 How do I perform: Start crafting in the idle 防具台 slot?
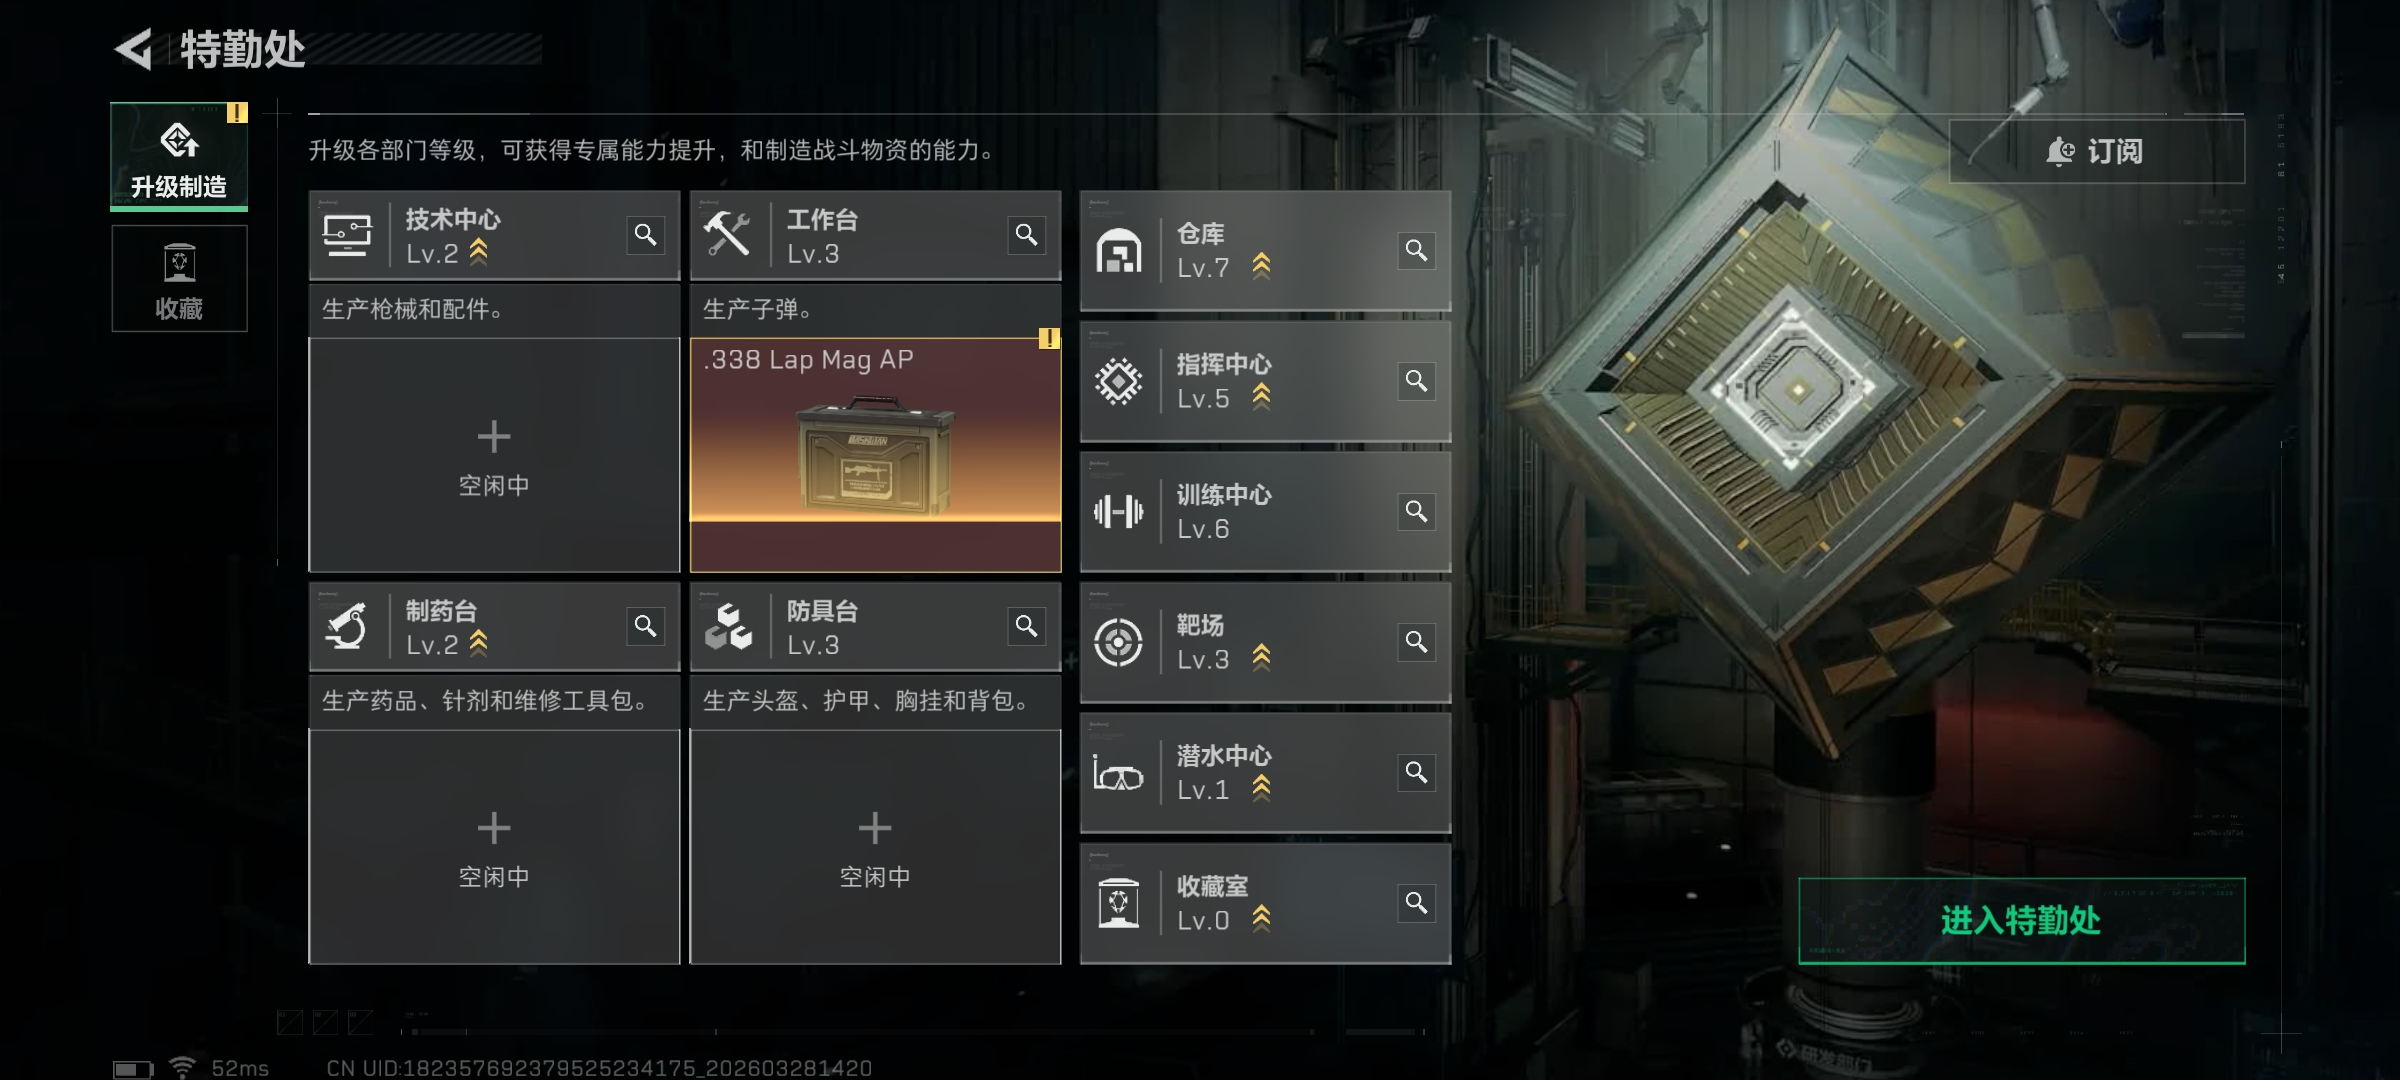point(875,847)
